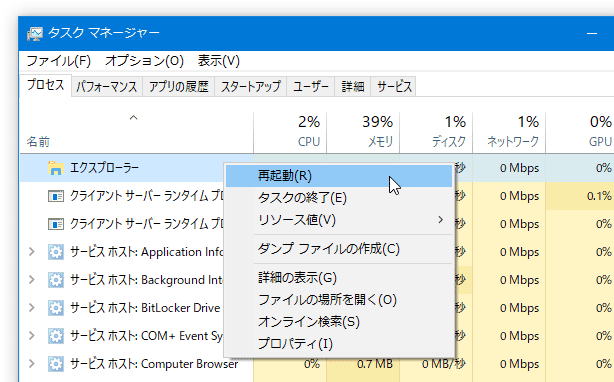Expand サービス ホスト: Application Info row
The width and height of the screenshot is (614, 382).
pyautogui.click(x=32, y=252)
